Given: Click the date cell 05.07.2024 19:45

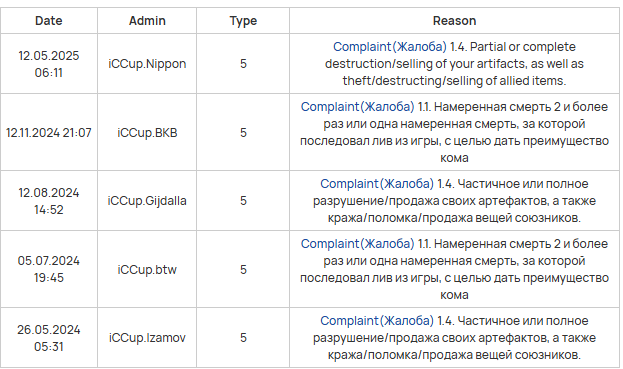Looking at the screenshot, I should 49,269.
